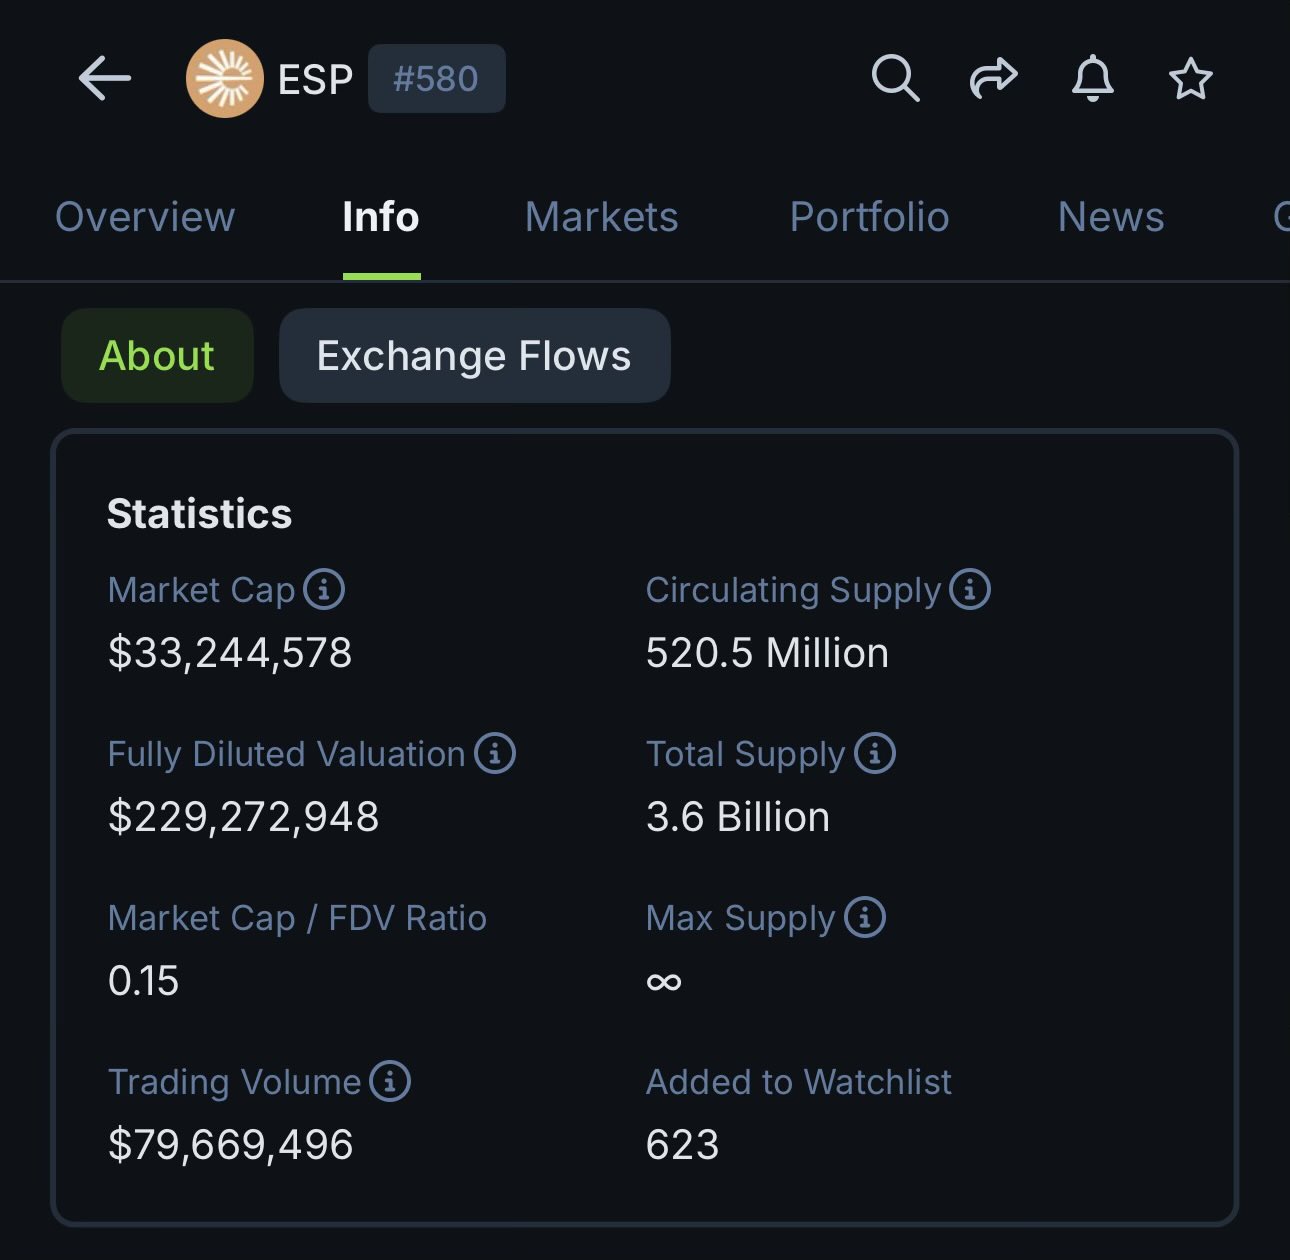
Task: Open the Markets tab
Action: [601, 217]
